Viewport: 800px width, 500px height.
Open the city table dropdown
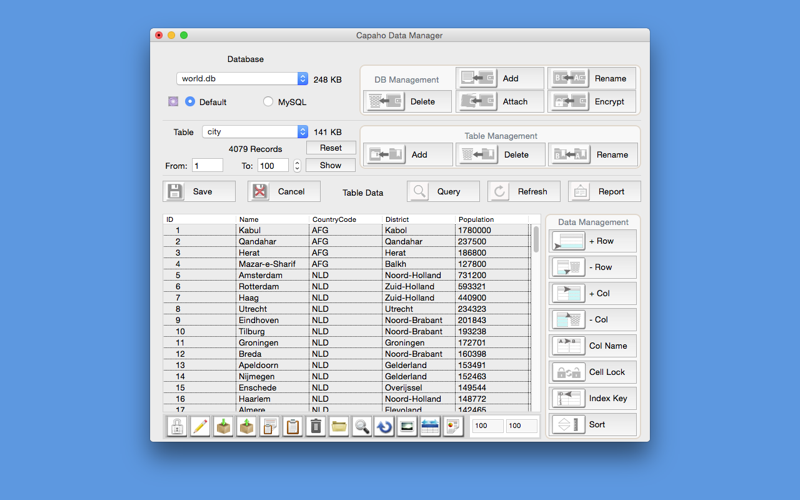click(x=255, y=132)
